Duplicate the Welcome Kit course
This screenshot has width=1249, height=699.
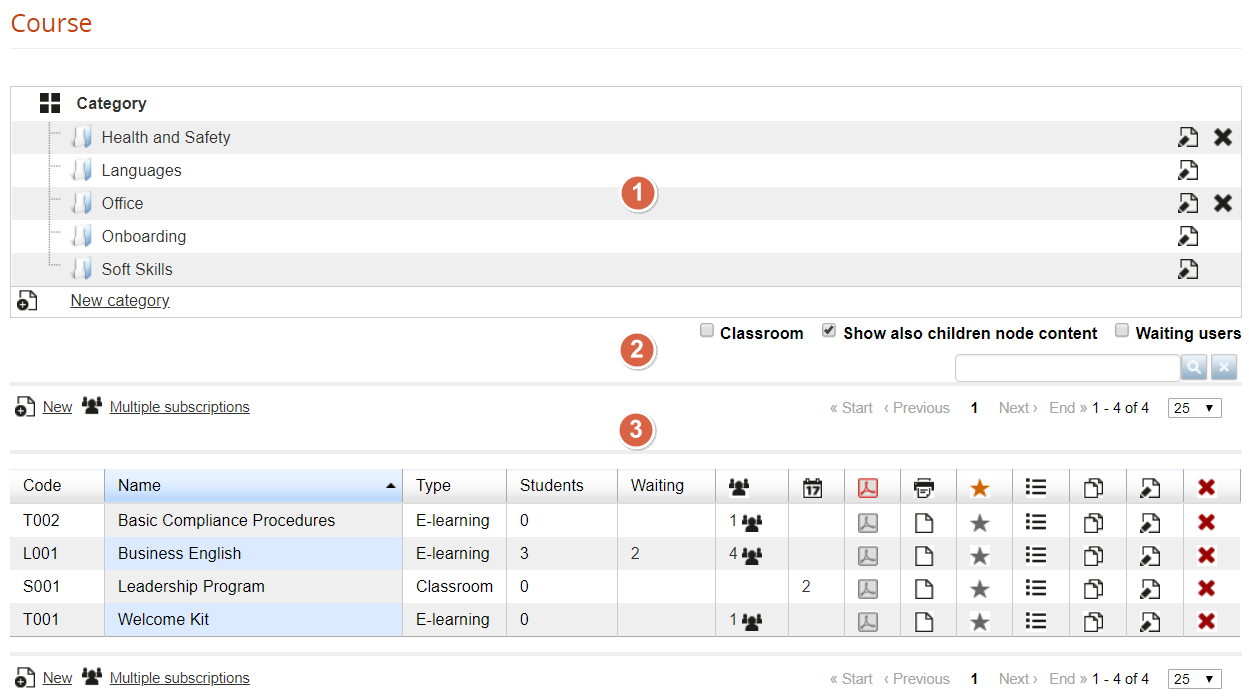pyautogui.click(x=1093, y=620)
